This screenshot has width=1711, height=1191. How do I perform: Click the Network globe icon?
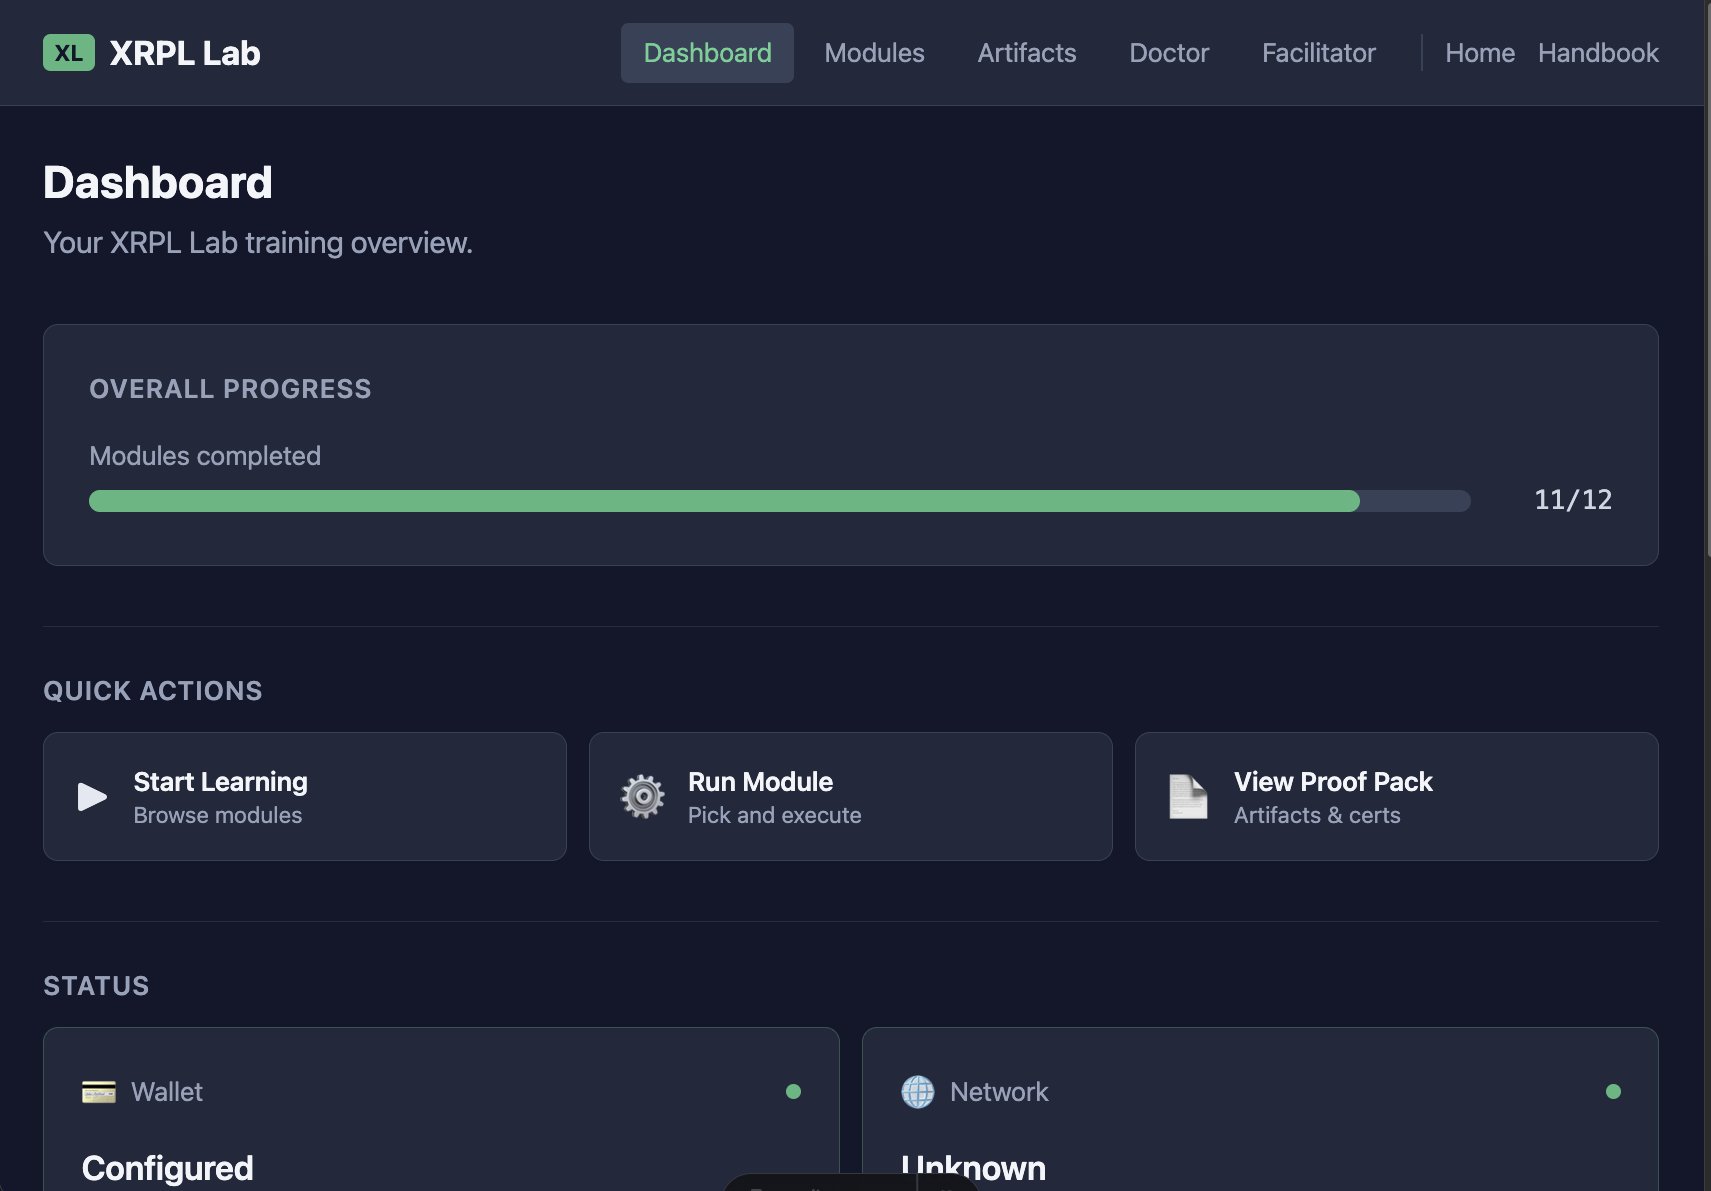tap(918, 1092)
